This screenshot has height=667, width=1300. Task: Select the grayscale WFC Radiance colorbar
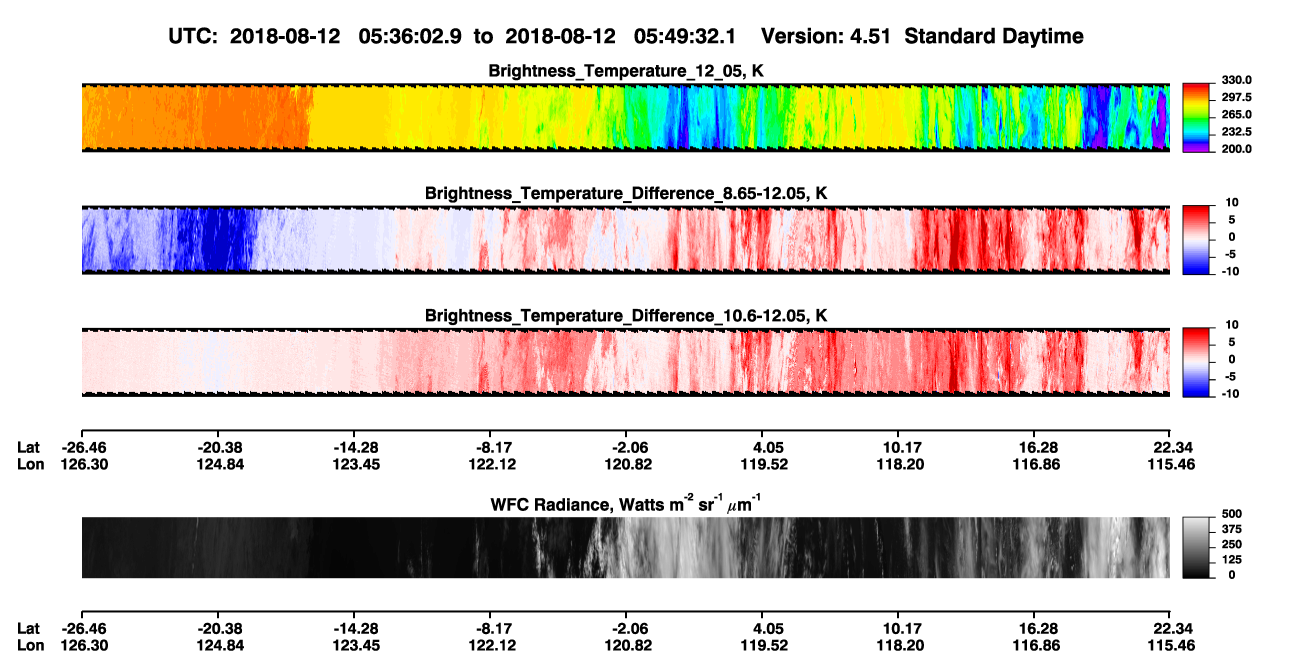coord(1197,547)
